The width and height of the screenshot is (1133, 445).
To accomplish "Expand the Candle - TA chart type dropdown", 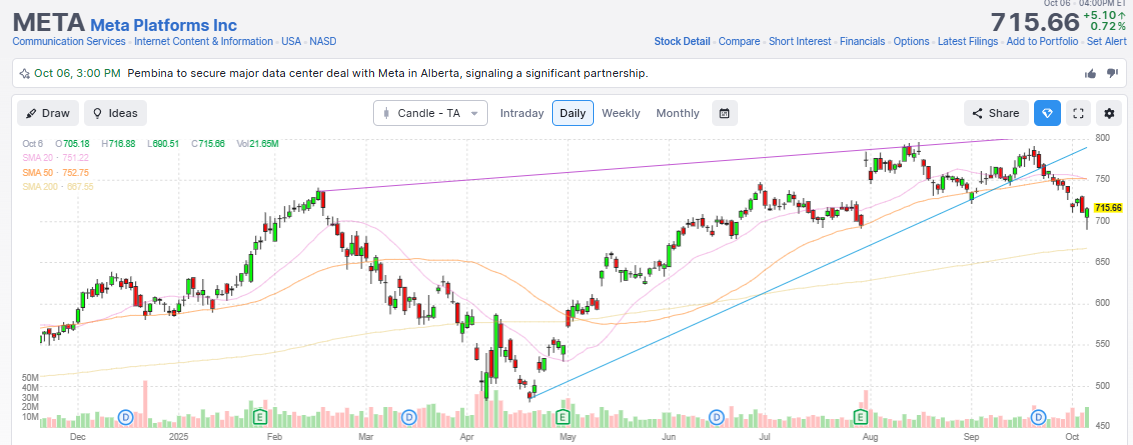I will (431, 113).
